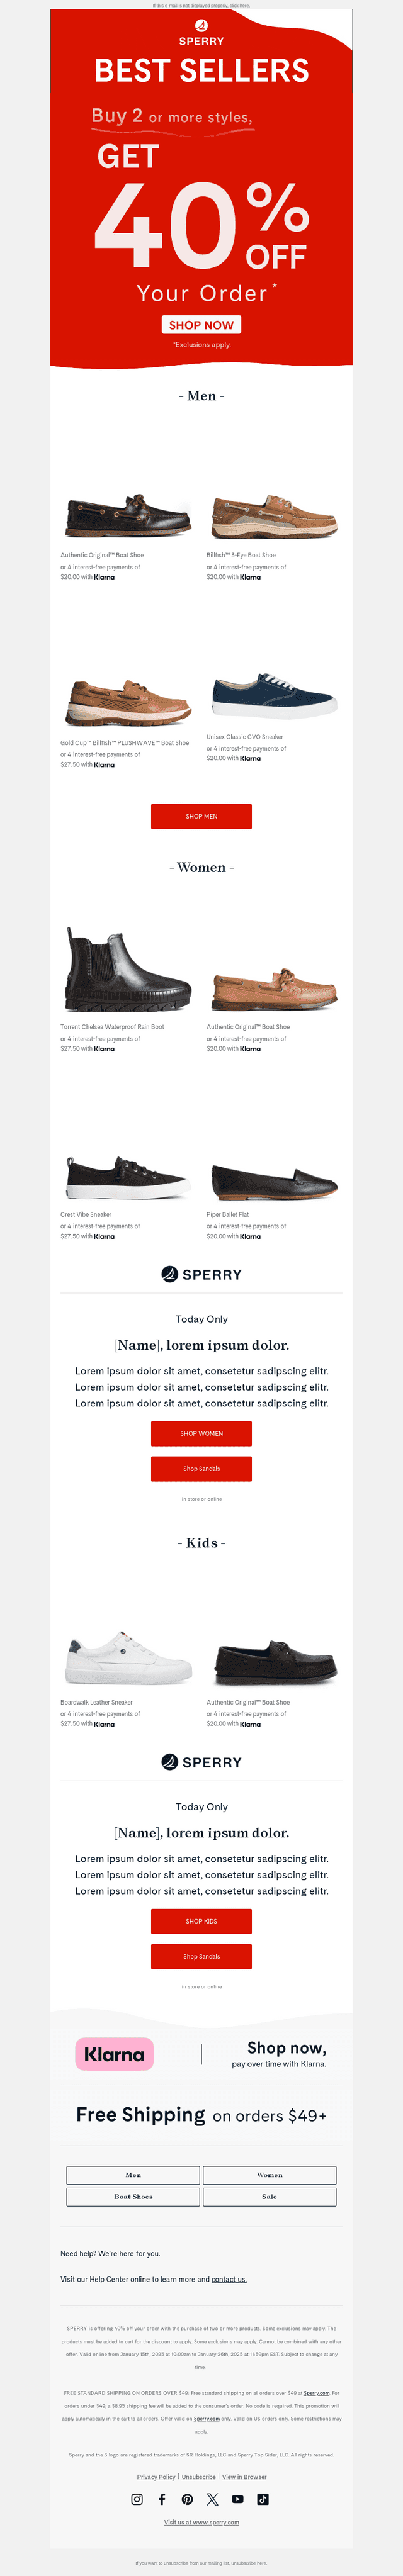Viewport: 403px width, 2576px height.
Task: Open the Women navigation box
Action: click(269, 2174)
